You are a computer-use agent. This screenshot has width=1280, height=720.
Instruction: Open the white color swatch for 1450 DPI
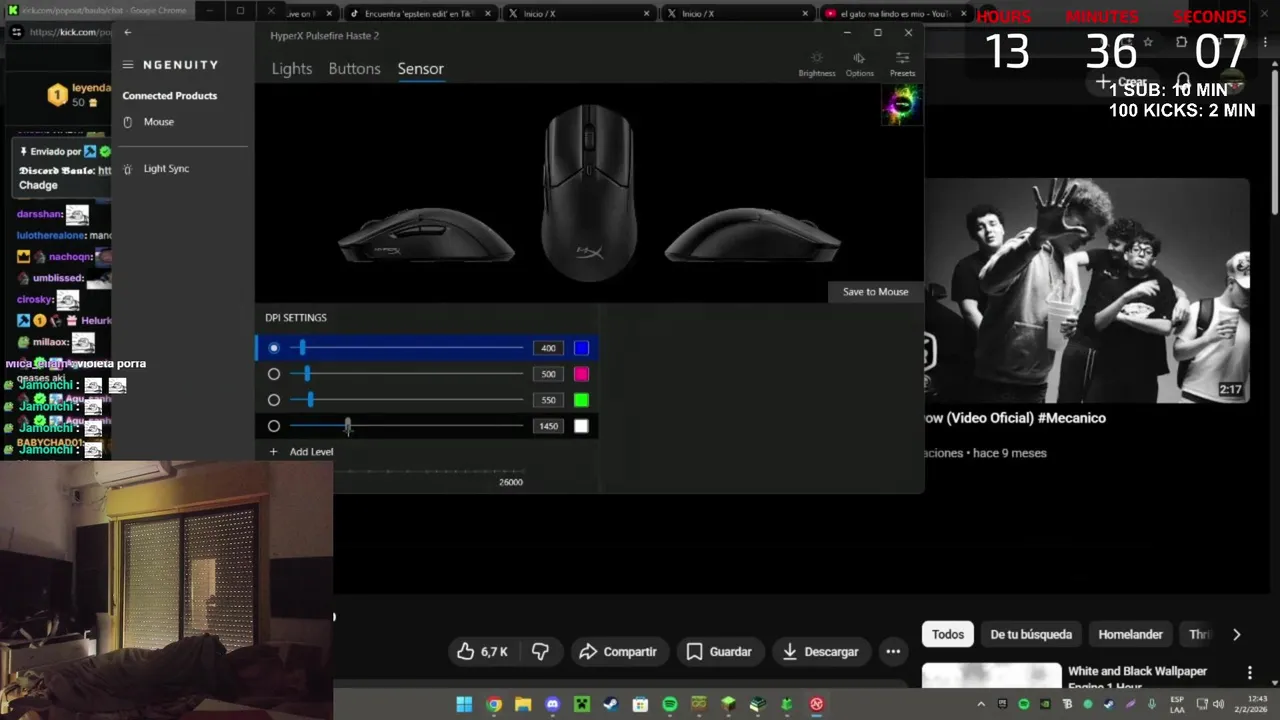(x=581, y=426)
